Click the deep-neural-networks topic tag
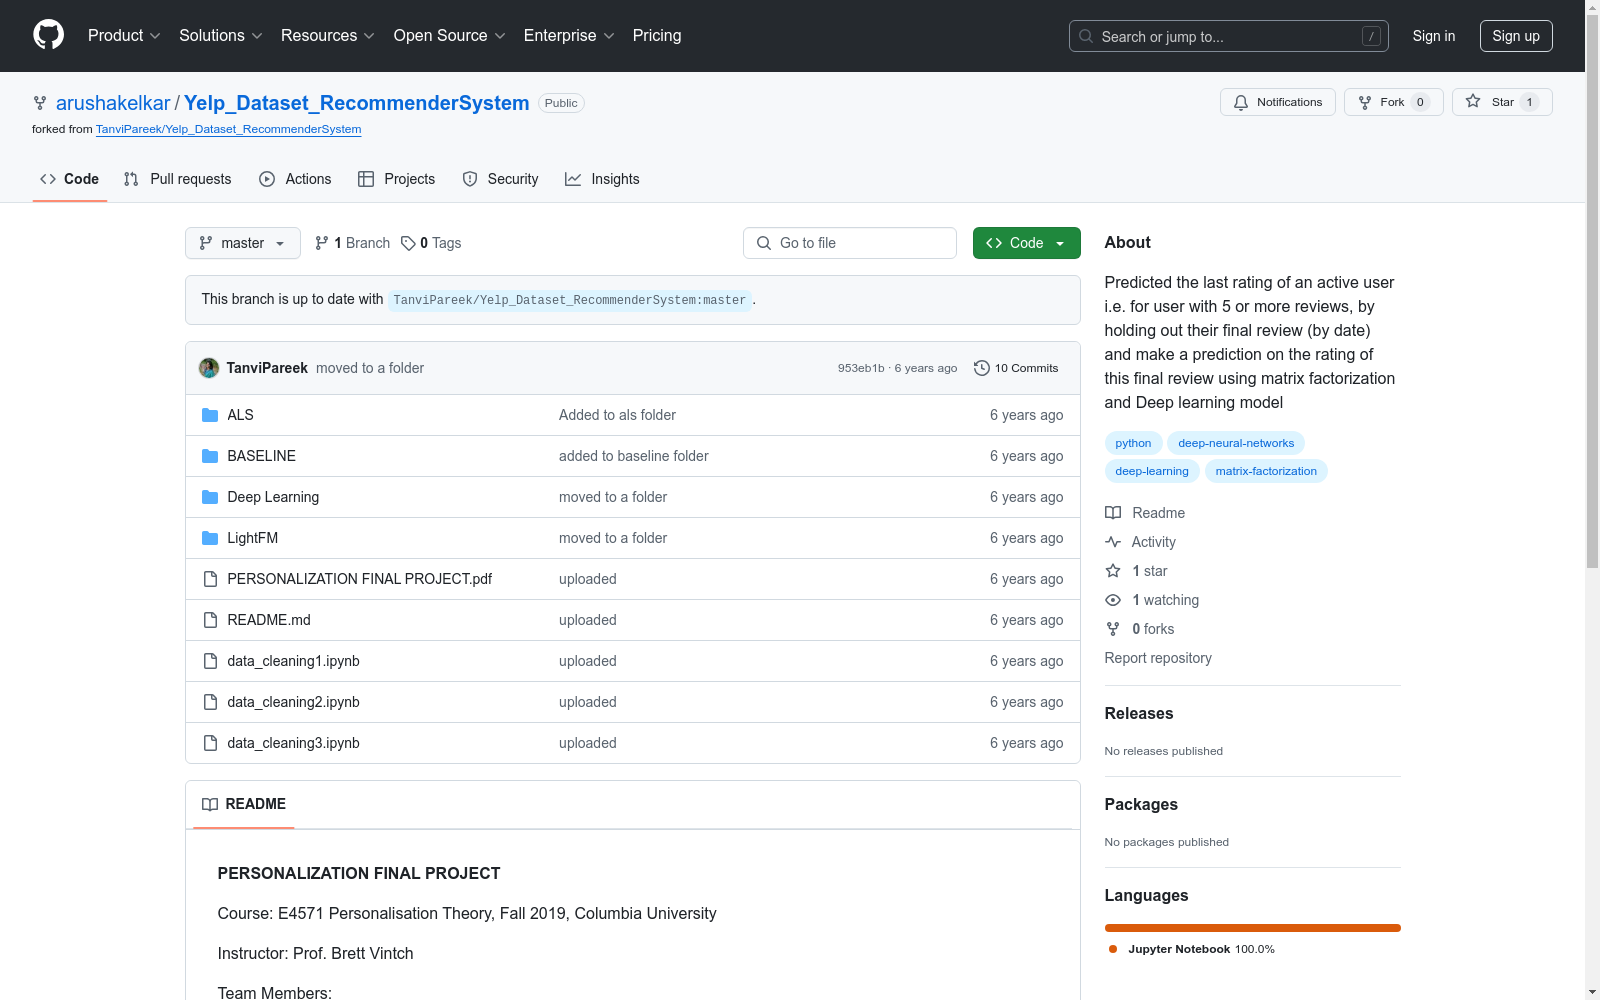This screenshot has height=1000, width=1600. click(x=1236, y=443)
